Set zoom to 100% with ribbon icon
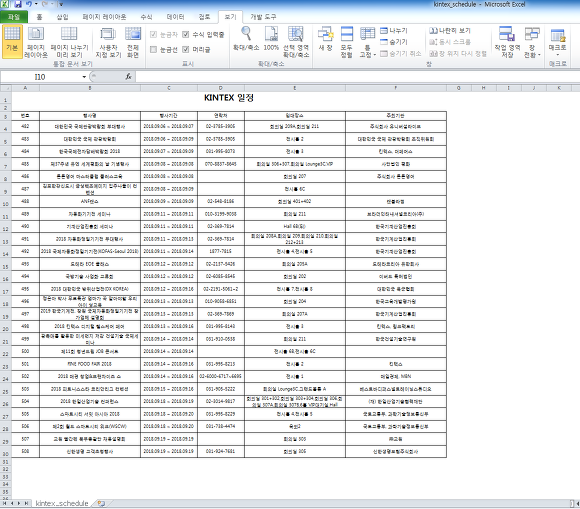Viewport: 580px width, 509px height. (x=271, y=38)
